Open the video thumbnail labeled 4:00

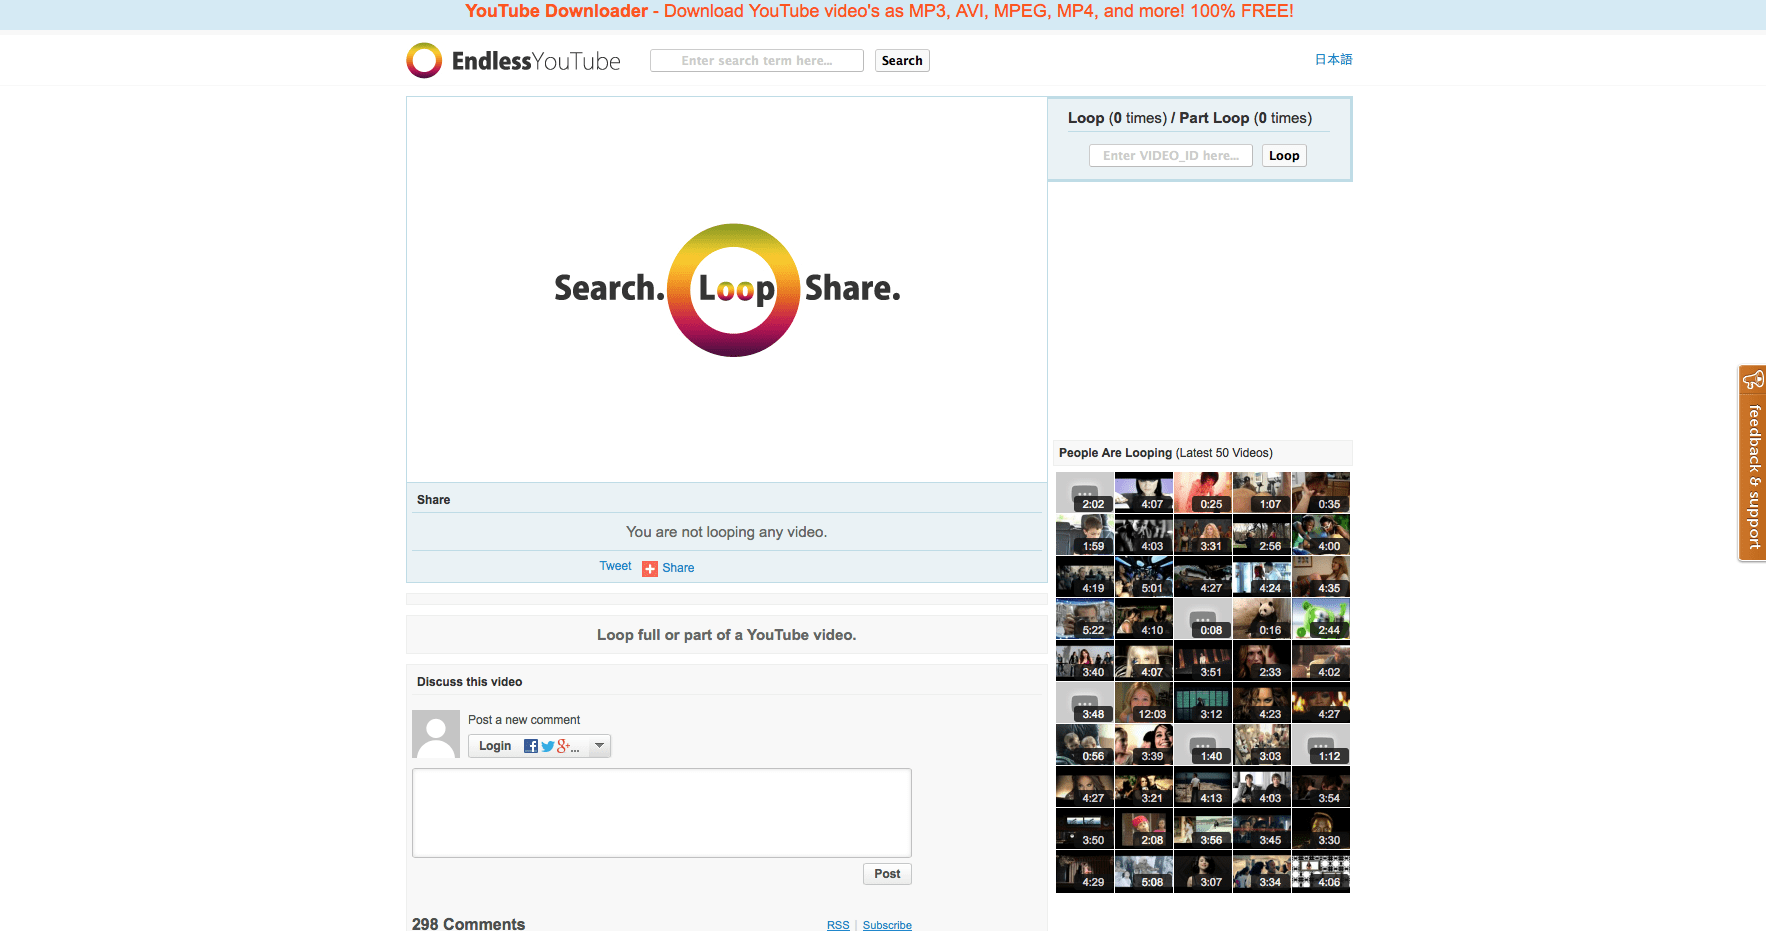(x=1321, y=534)
